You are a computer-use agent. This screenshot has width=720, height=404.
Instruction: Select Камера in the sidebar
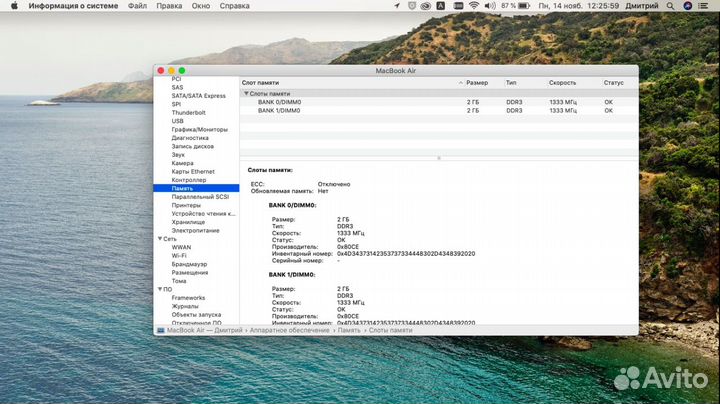(x=182, y=163)
